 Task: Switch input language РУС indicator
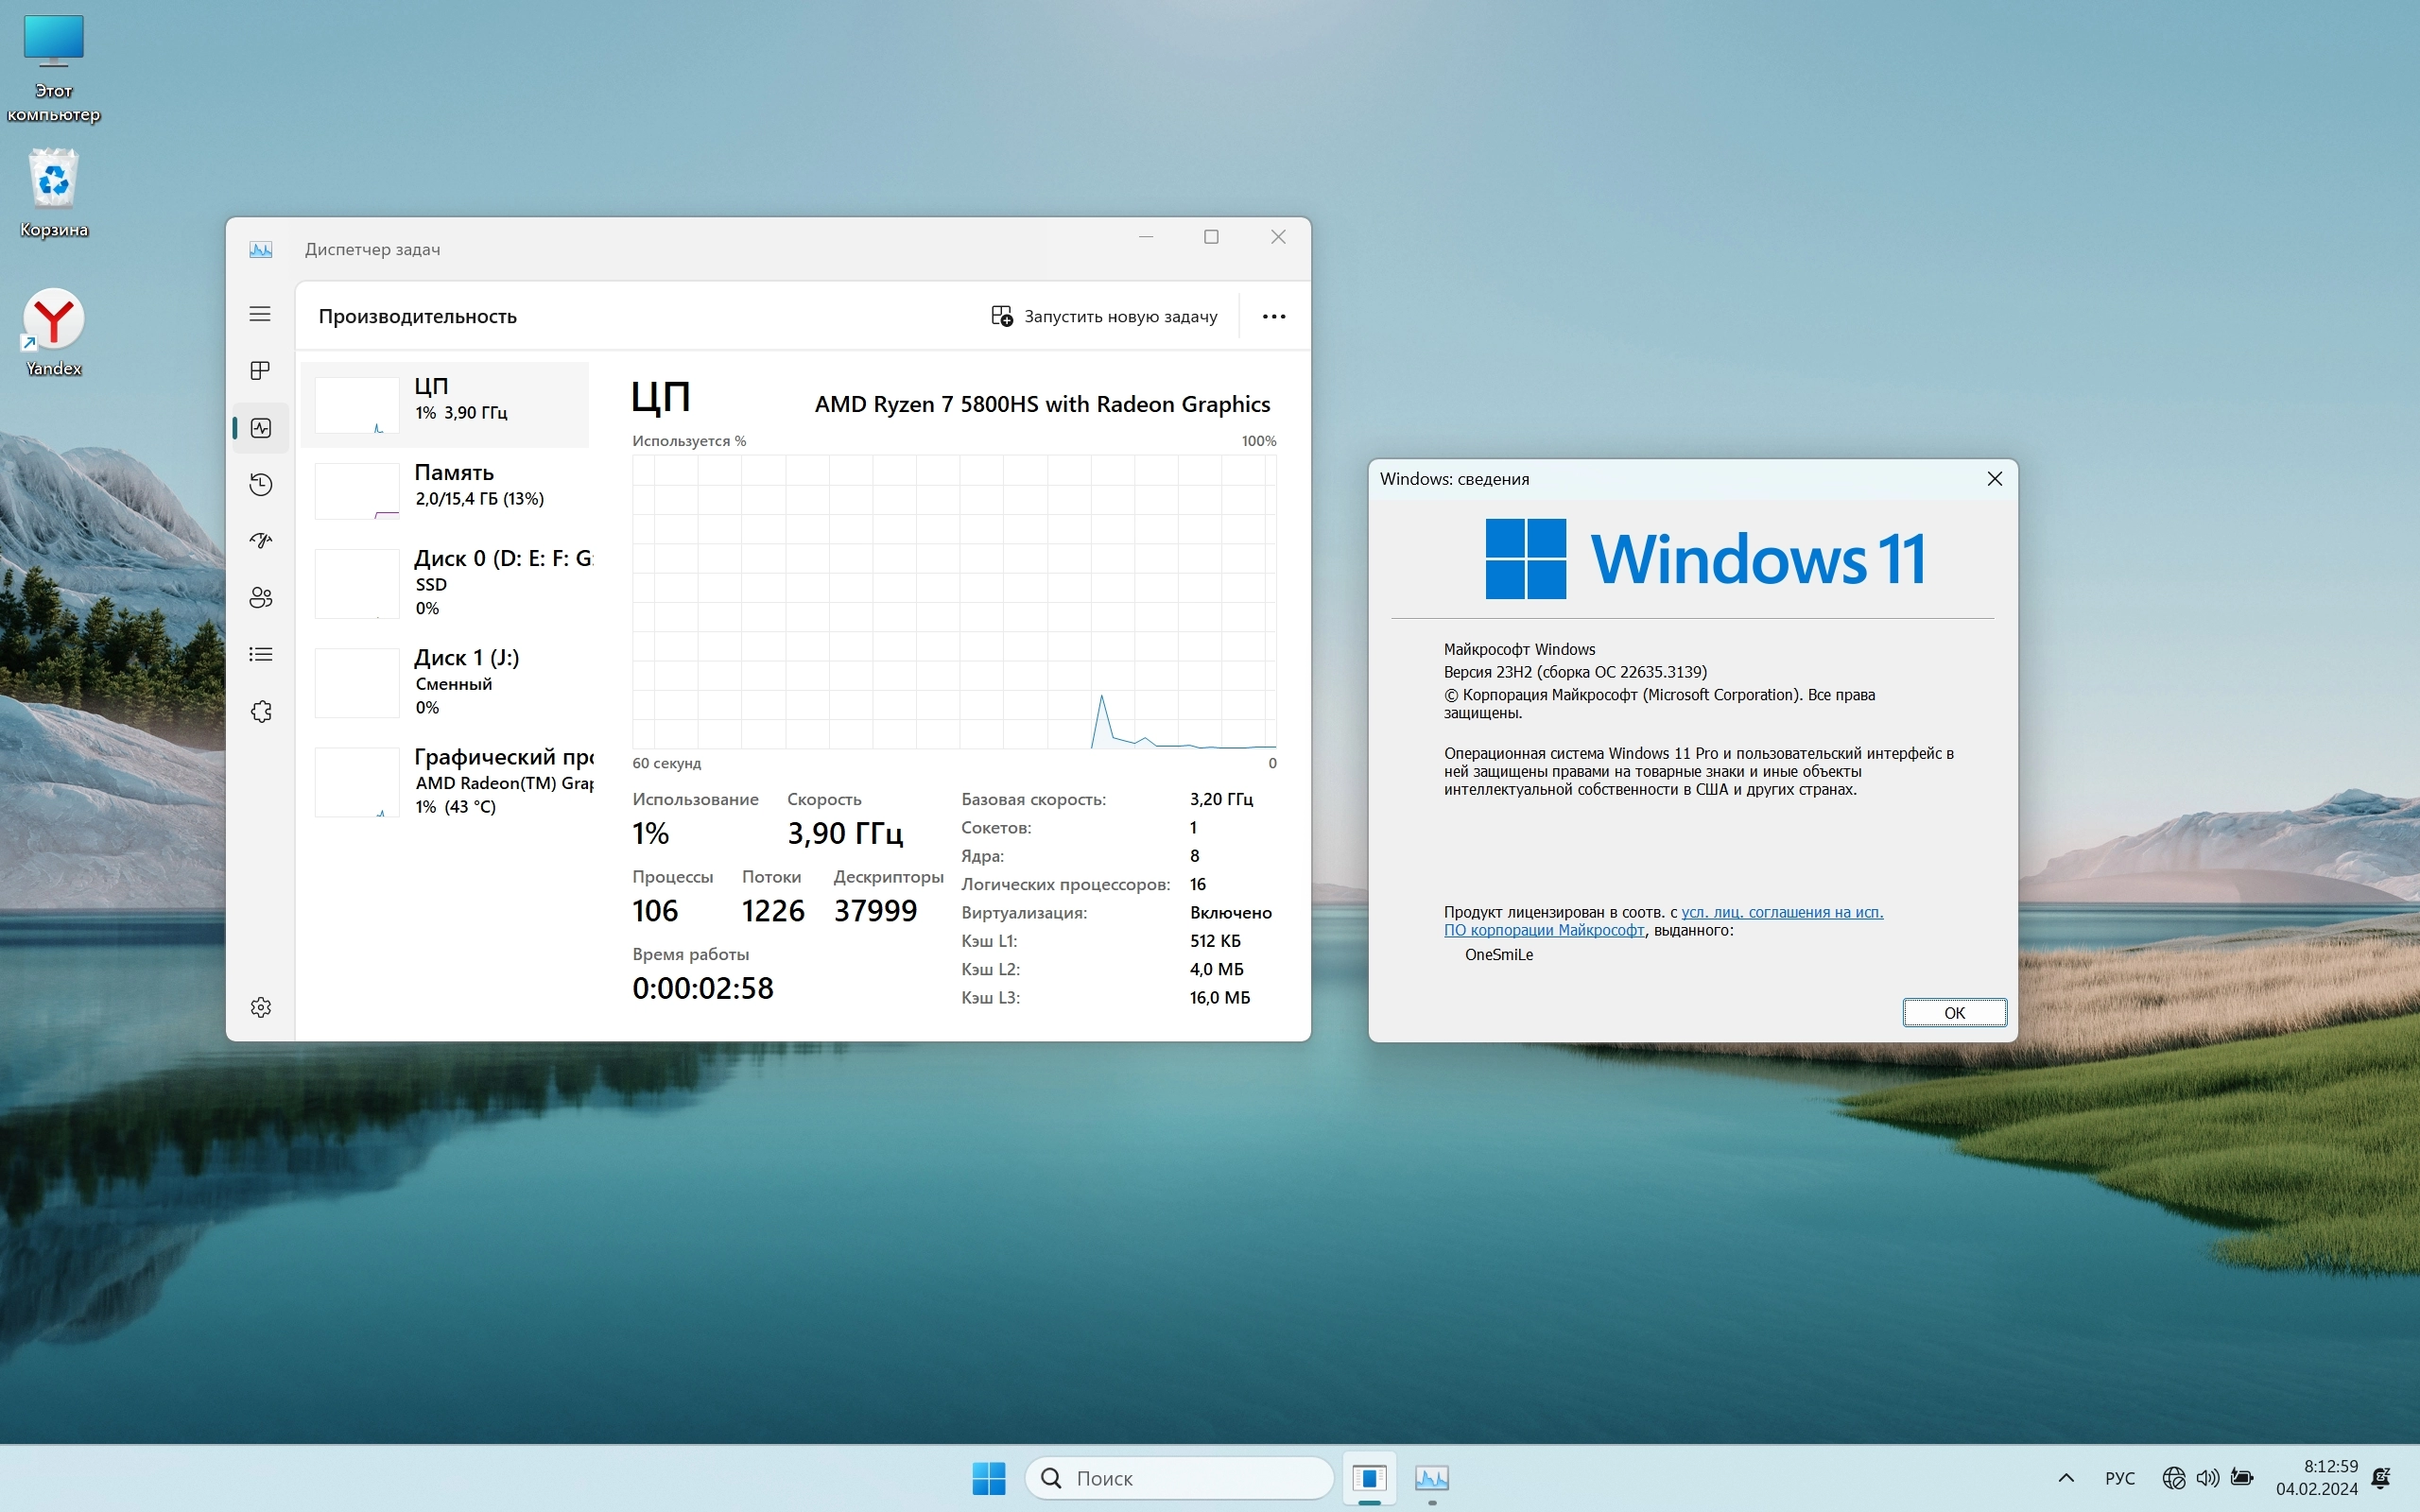[2119, 1478]
